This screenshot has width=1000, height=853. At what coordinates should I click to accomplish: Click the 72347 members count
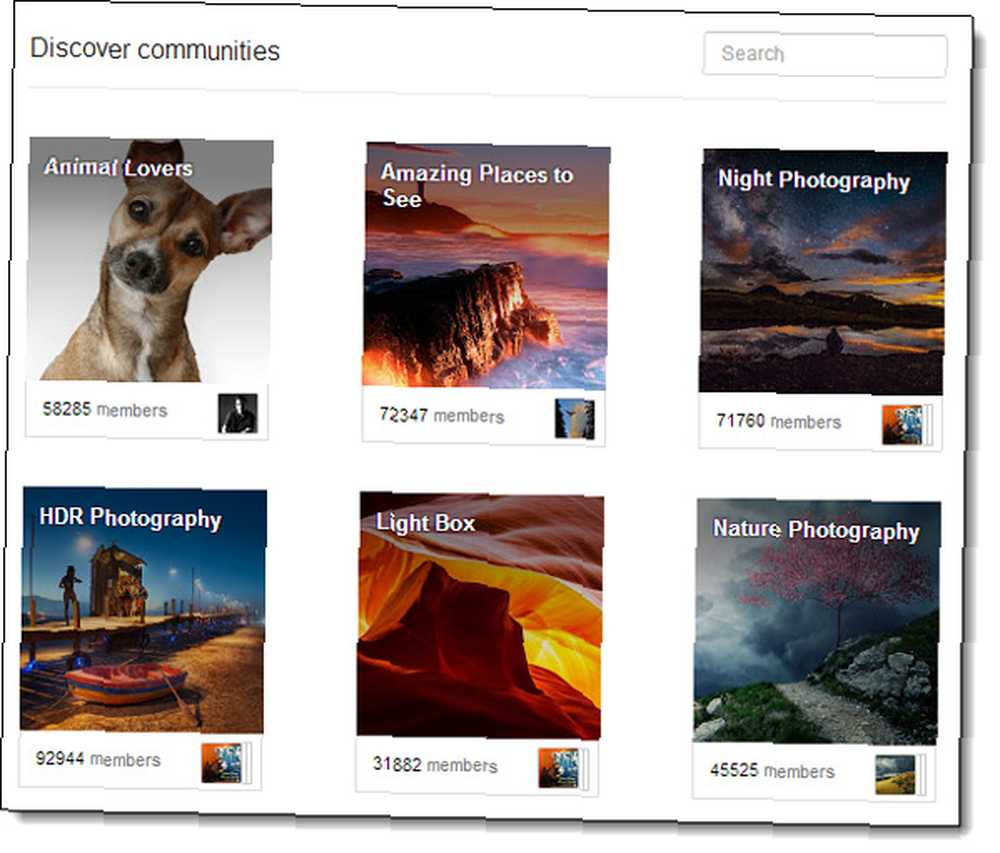tap(441, 416)
